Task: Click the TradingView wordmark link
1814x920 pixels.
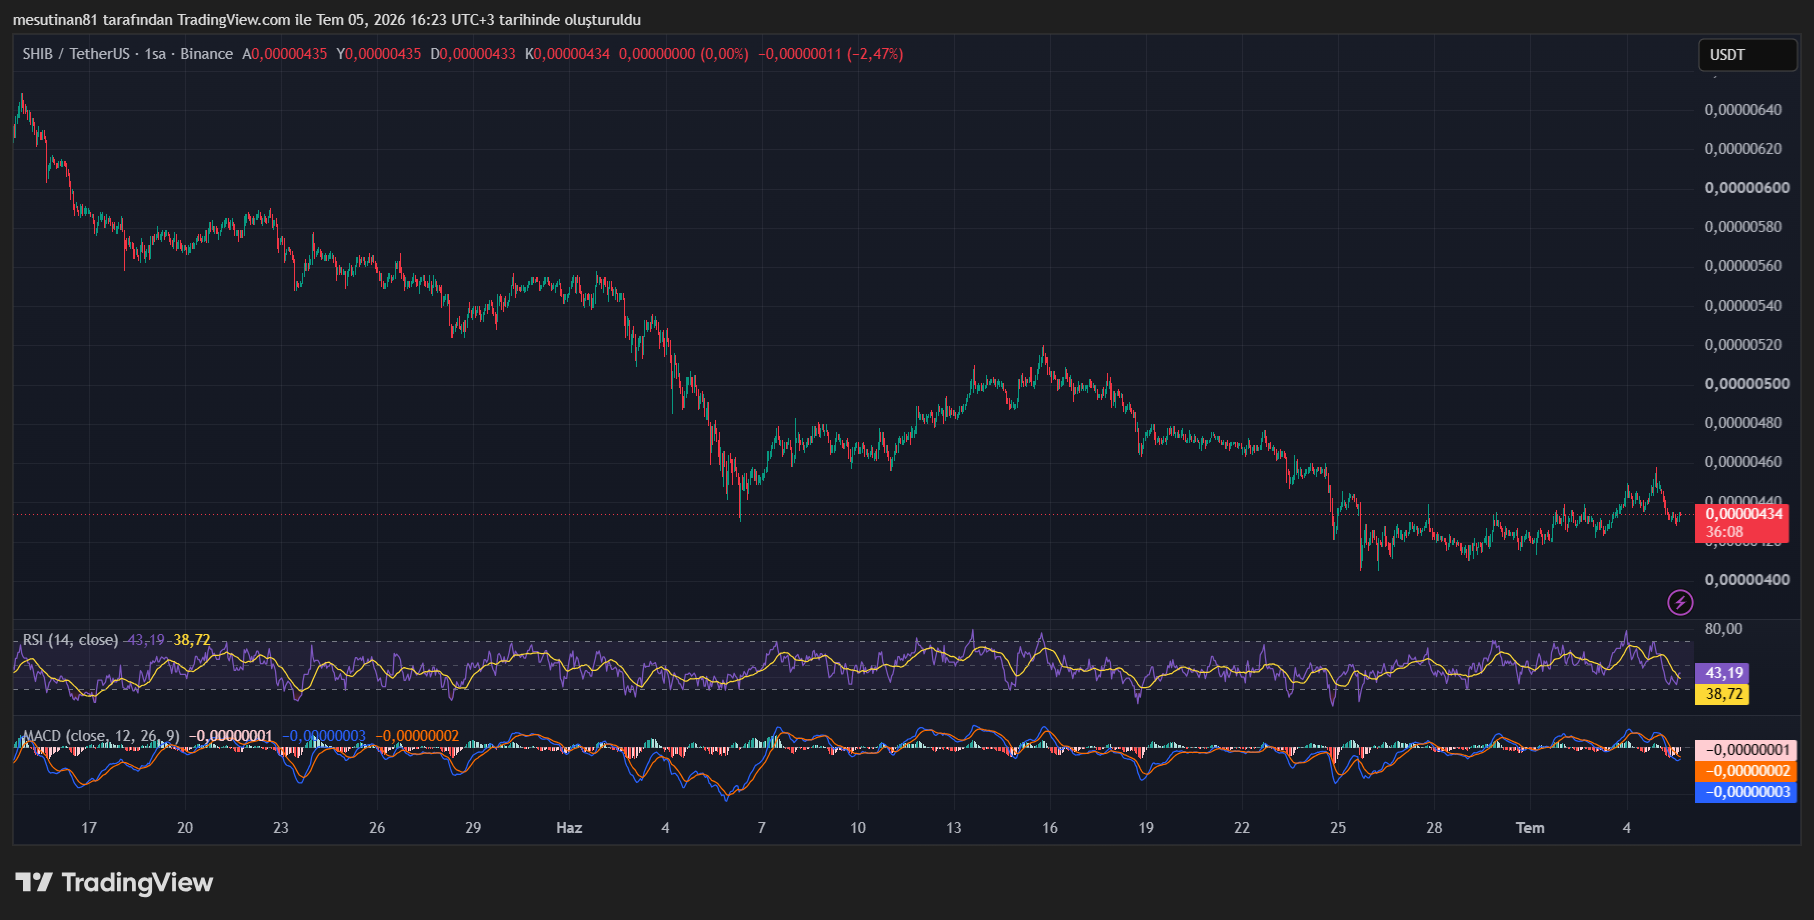Action: (x=137, y=882)
